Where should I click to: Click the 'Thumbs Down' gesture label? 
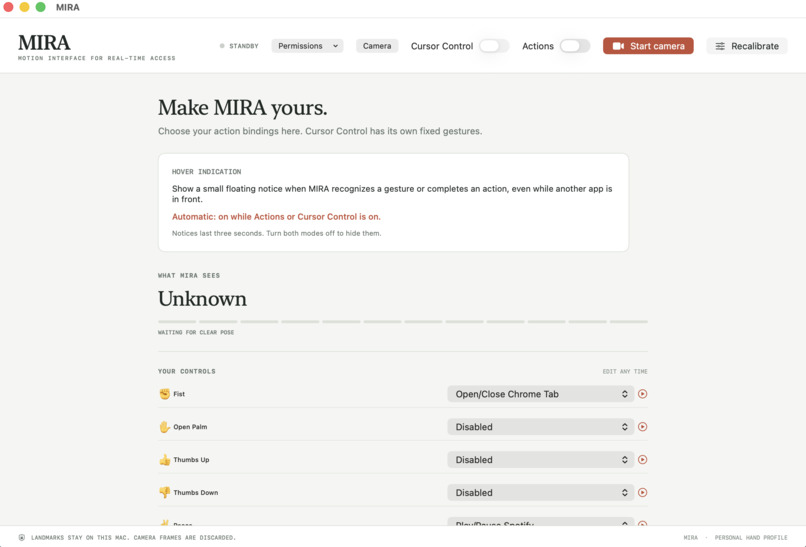tap(195, 493)
